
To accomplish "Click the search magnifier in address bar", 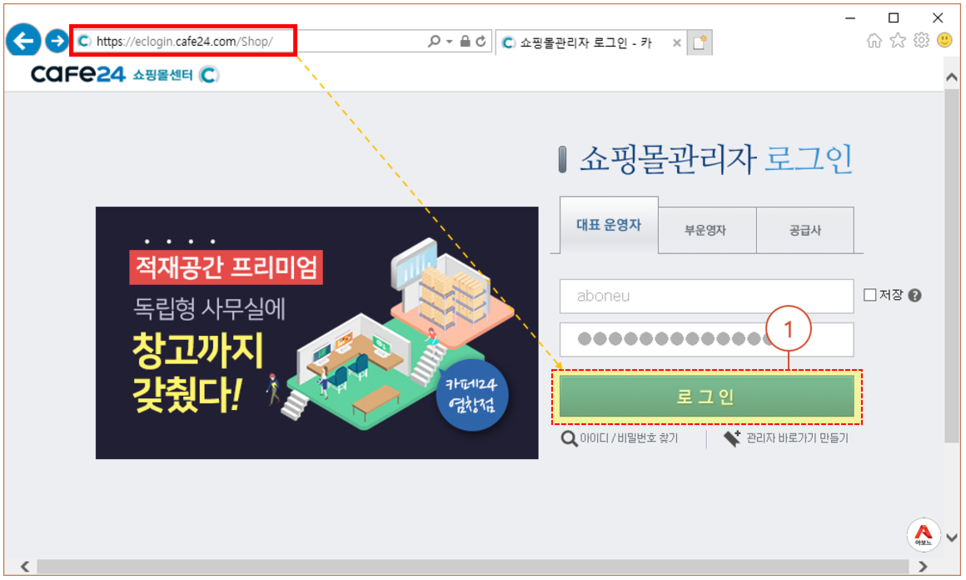I will [434, 41].
